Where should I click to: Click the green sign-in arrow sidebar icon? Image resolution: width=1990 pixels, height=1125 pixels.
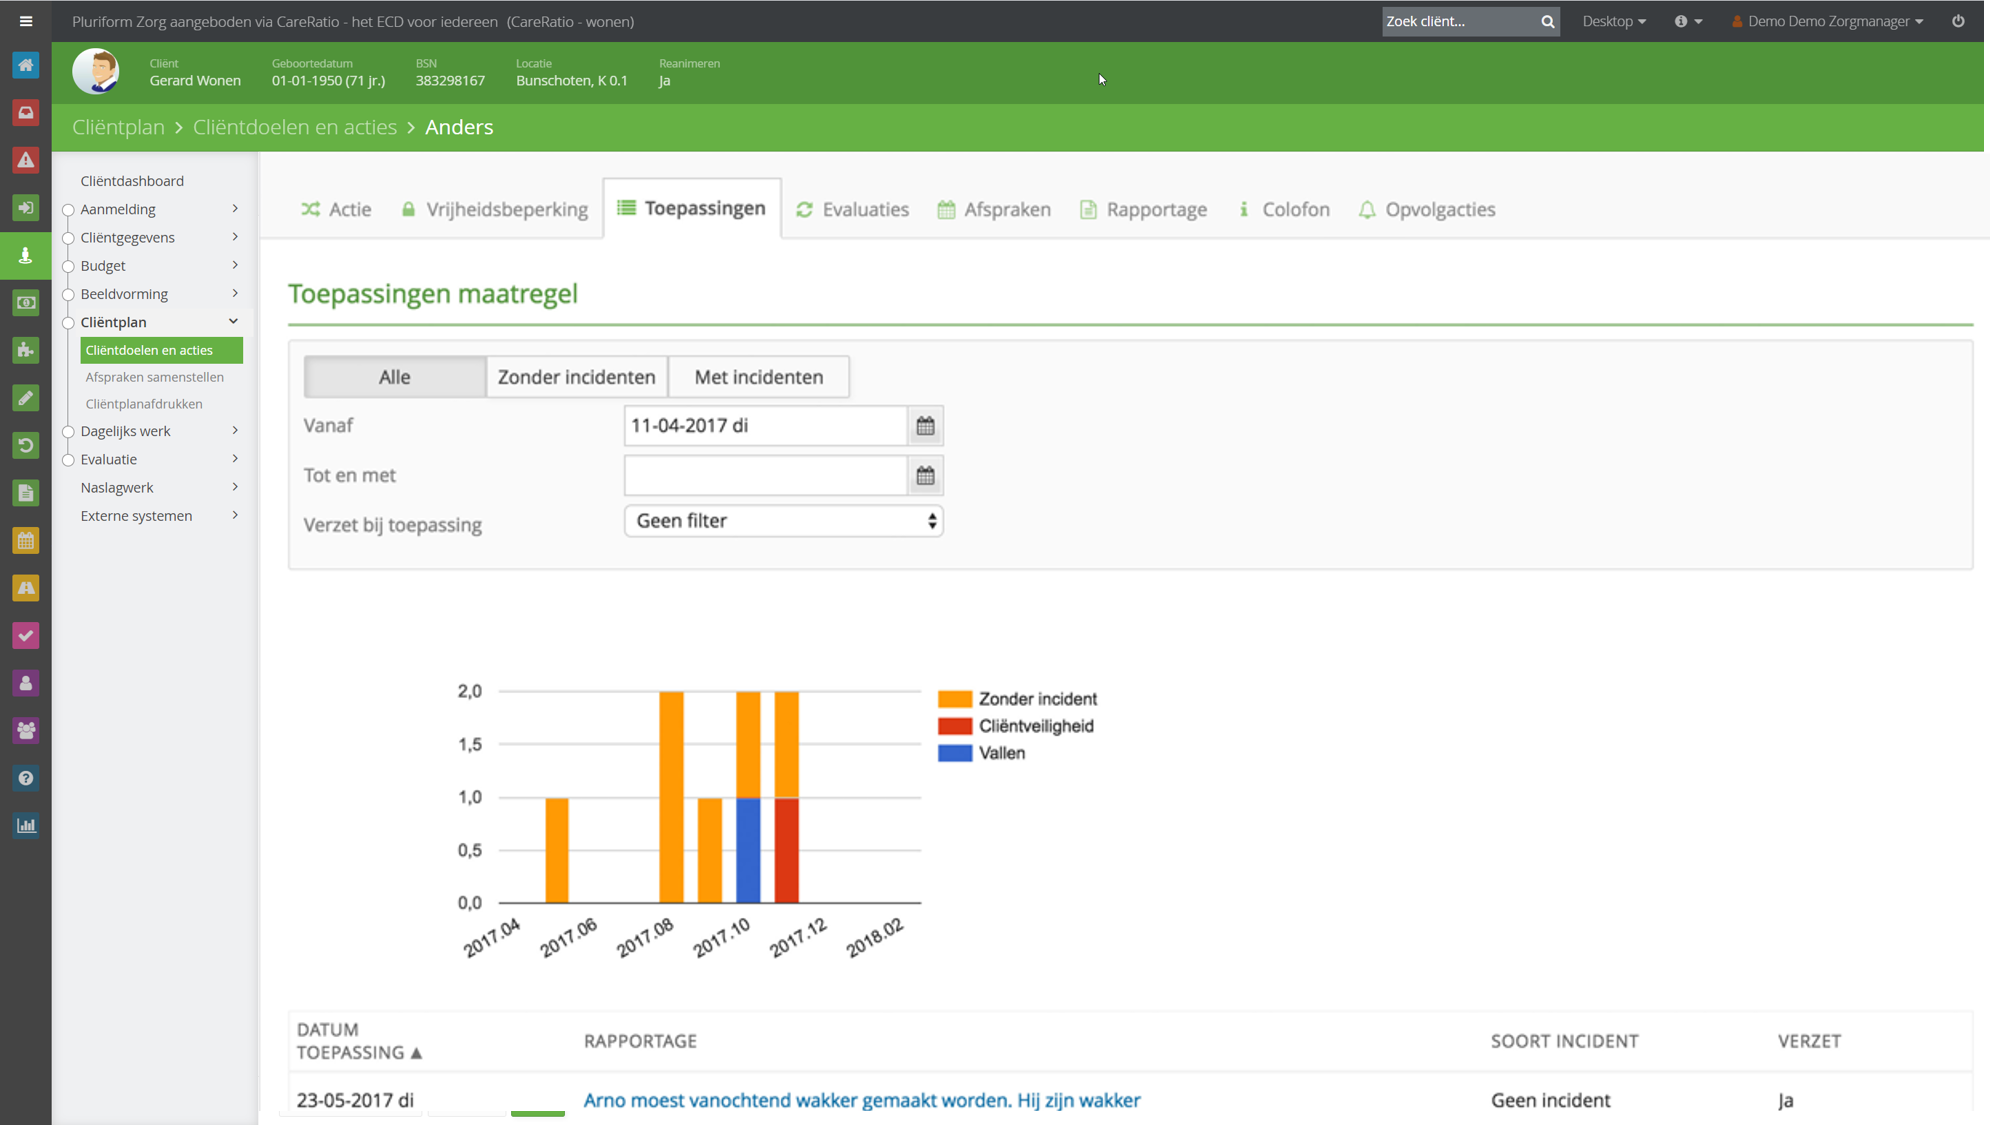tap(26, 208)
